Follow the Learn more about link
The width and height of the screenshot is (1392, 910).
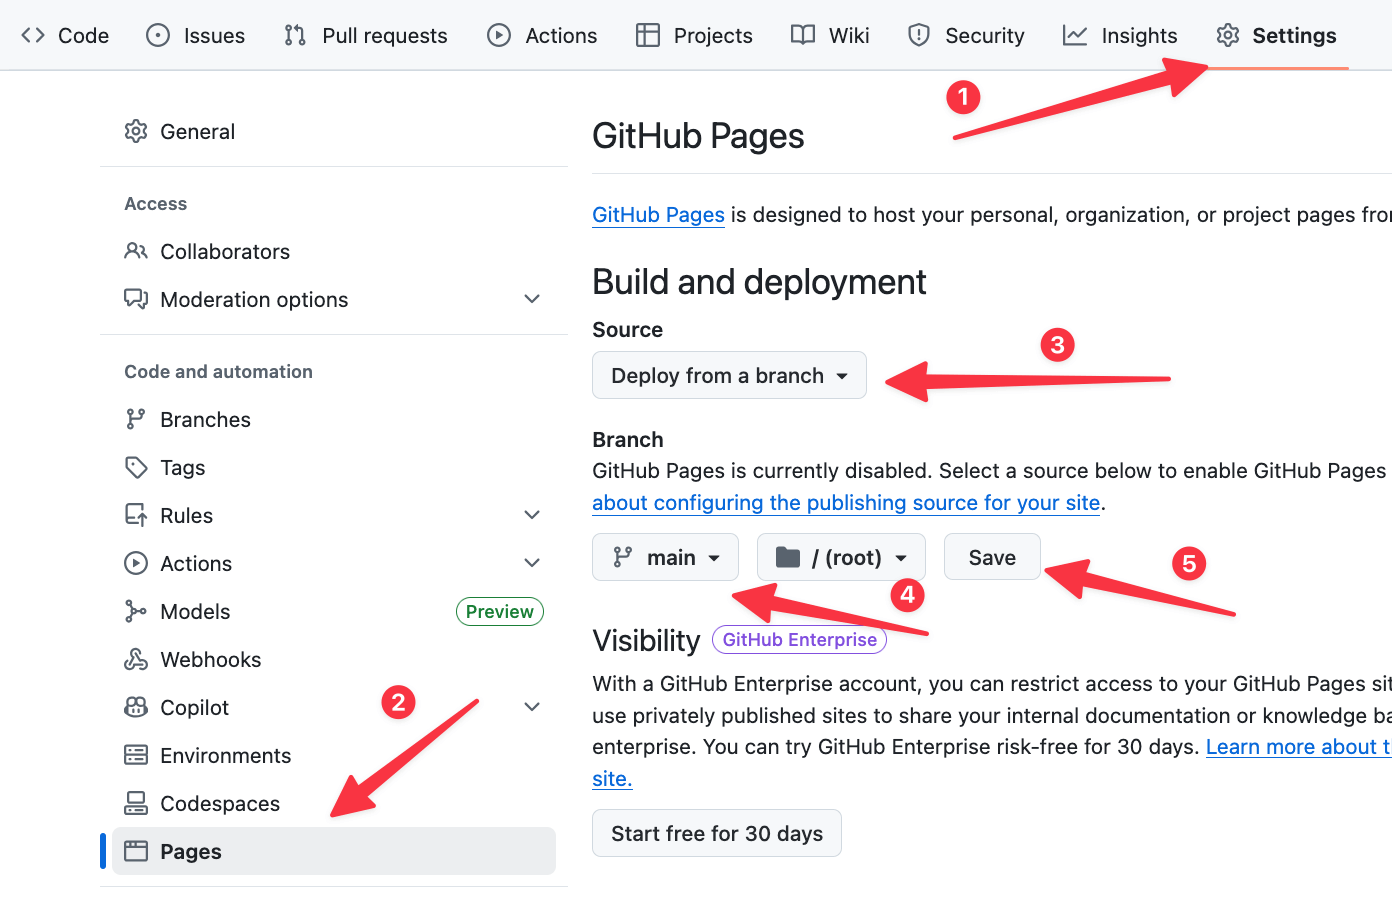[1298, 747]
